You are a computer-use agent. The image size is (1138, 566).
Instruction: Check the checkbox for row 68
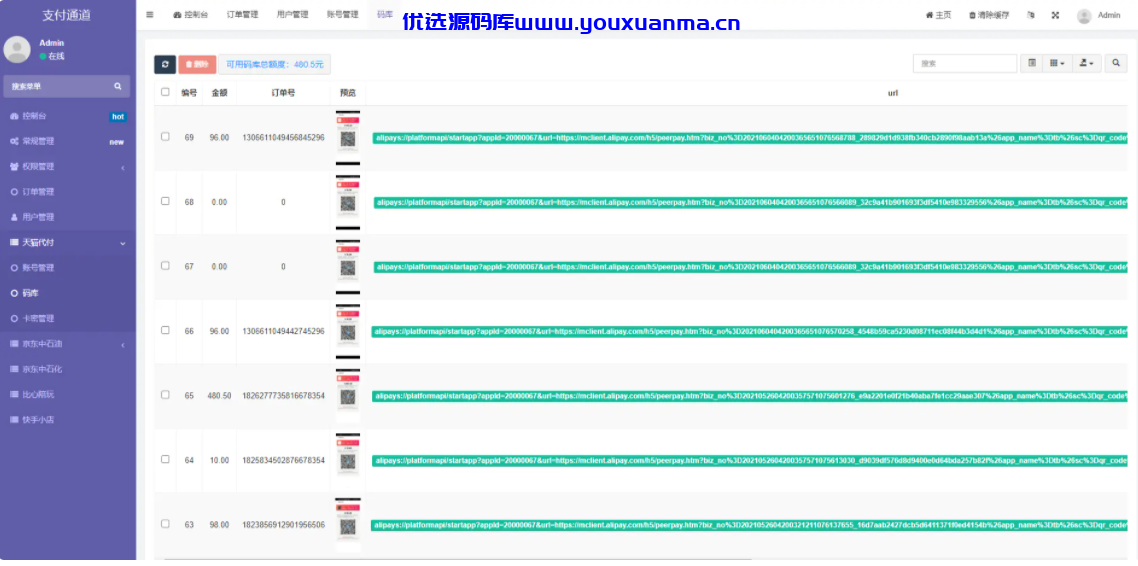165,201
